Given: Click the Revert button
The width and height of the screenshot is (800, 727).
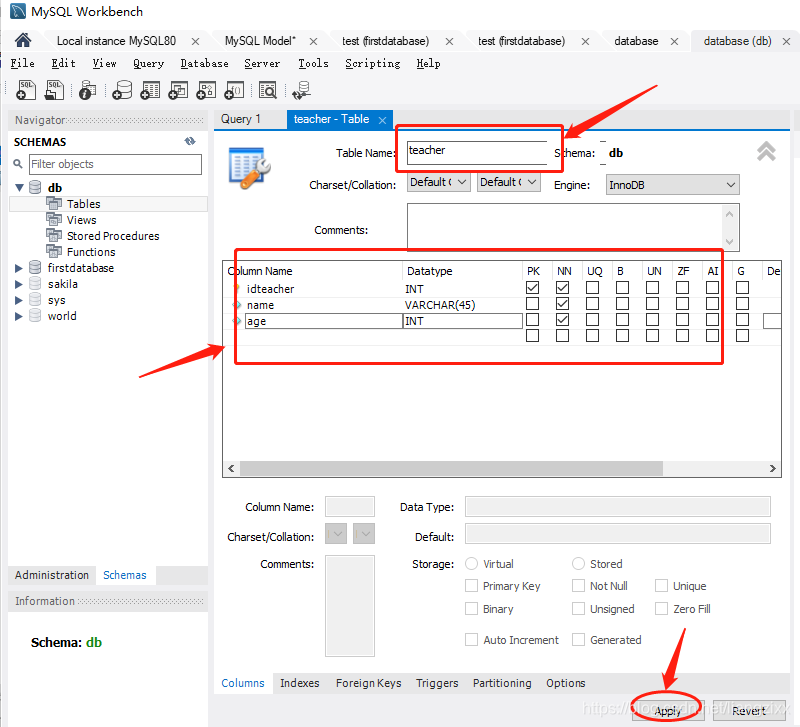Looking at the screenshot, I should coord(749,710).
